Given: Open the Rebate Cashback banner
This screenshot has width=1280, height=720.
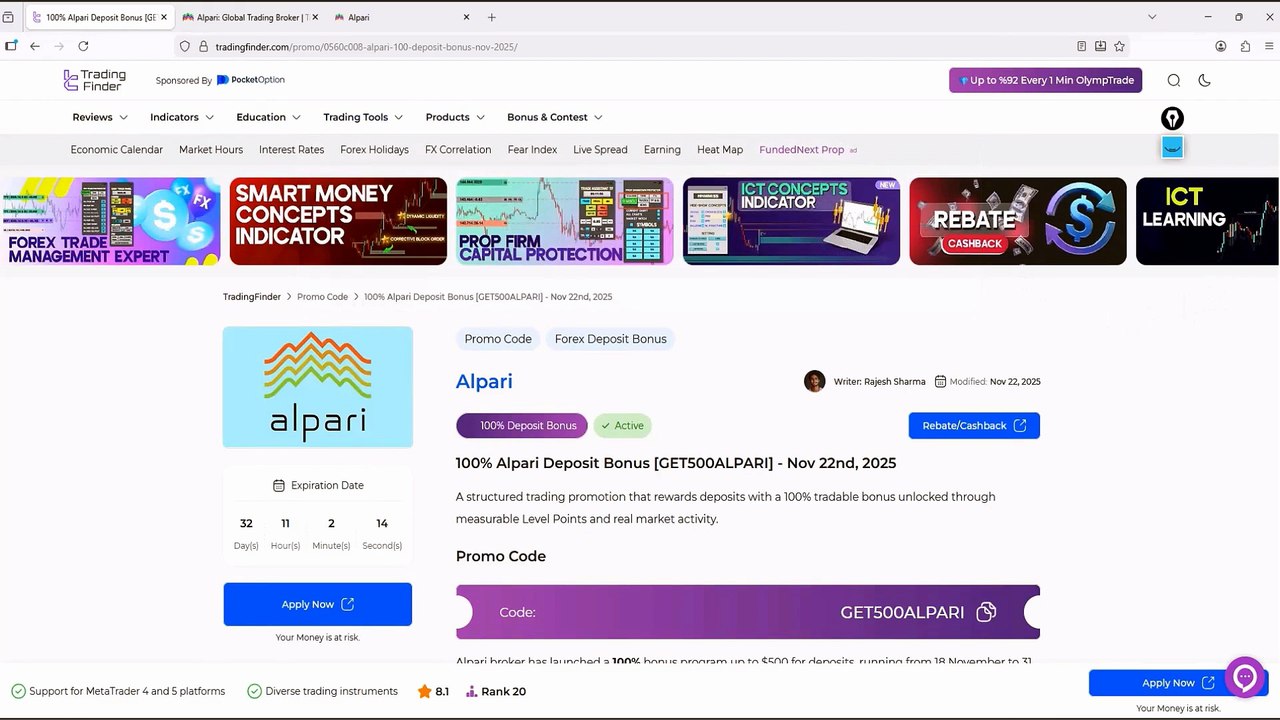Looking at the screenshot, I should (x=1018, y=221).
